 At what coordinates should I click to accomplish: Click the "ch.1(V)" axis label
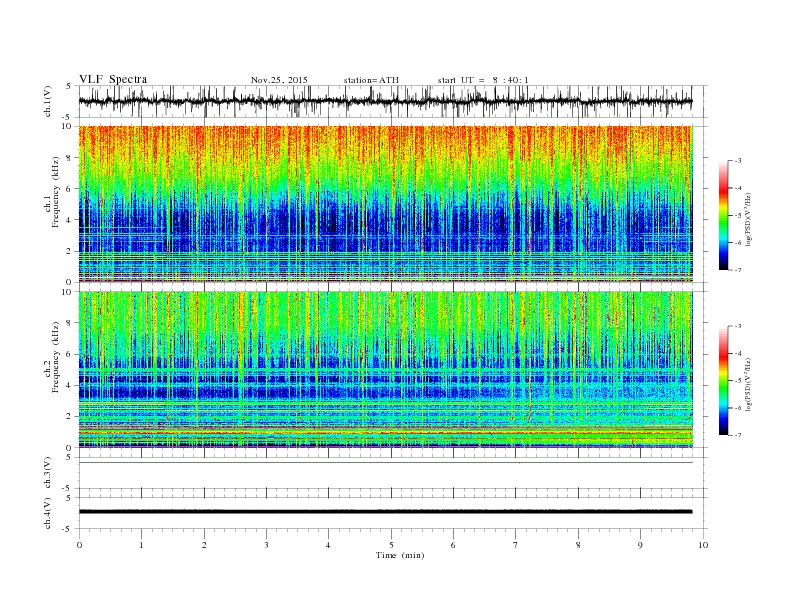[48, 101]
